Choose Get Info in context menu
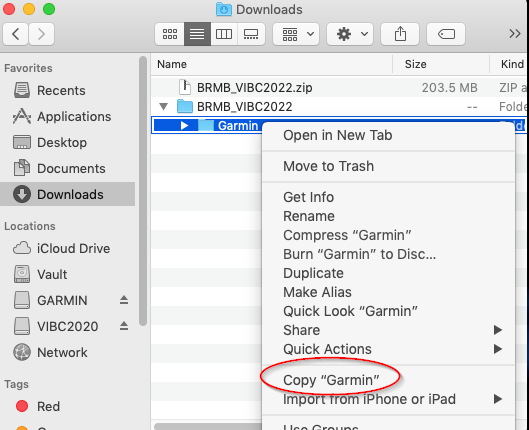 [308, 197]
